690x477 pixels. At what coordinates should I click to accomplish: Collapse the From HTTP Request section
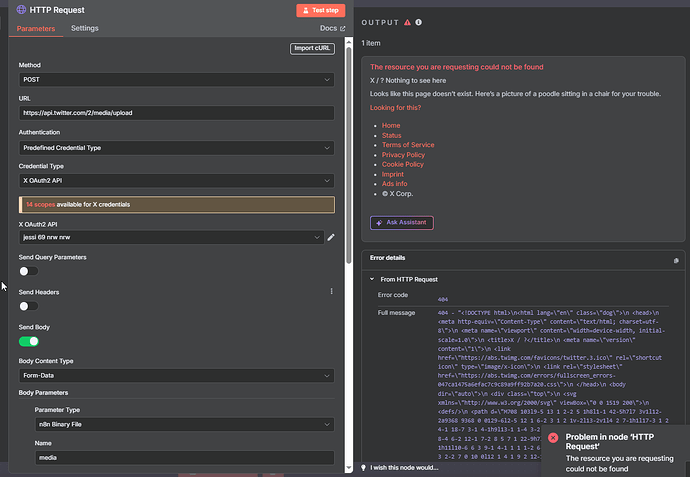click(372, 279)
